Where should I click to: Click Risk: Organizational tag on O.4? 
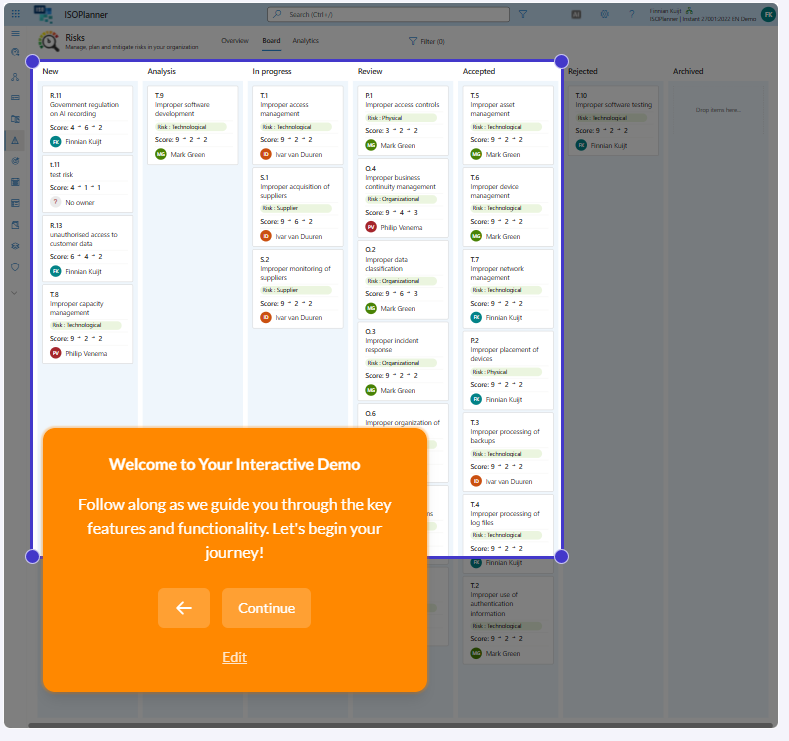[x=401, y=199]
